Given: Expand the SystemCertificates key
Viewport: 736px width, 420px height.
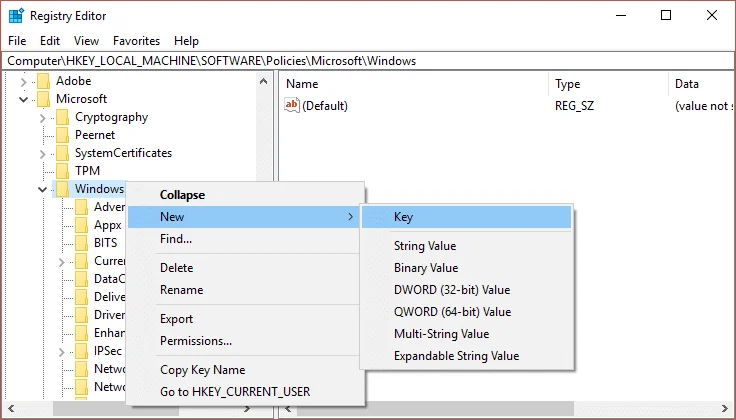Looking at the screenshot, I should pos(42,153).
